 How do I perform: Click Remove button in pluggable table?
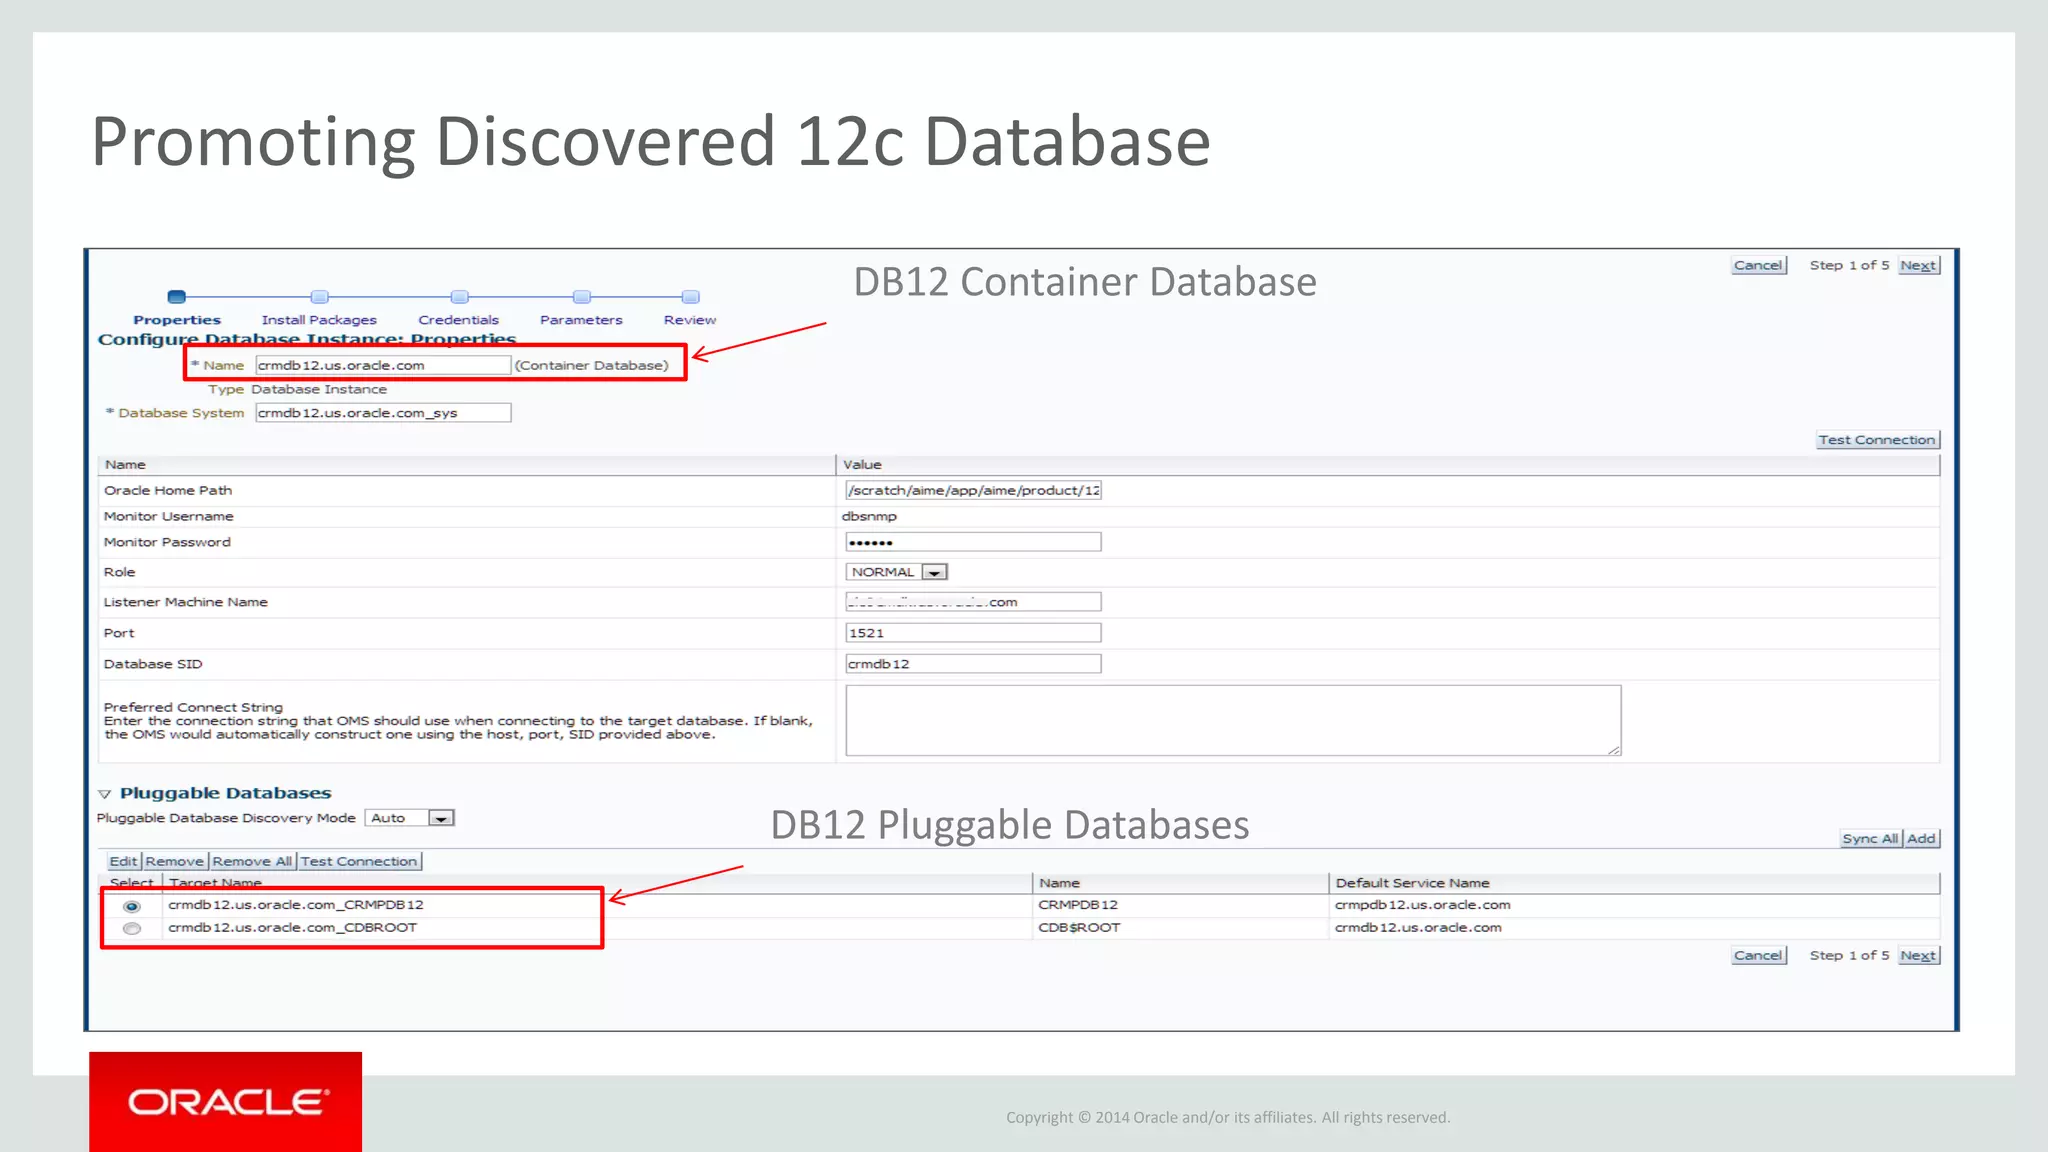[x=174, y=861]
